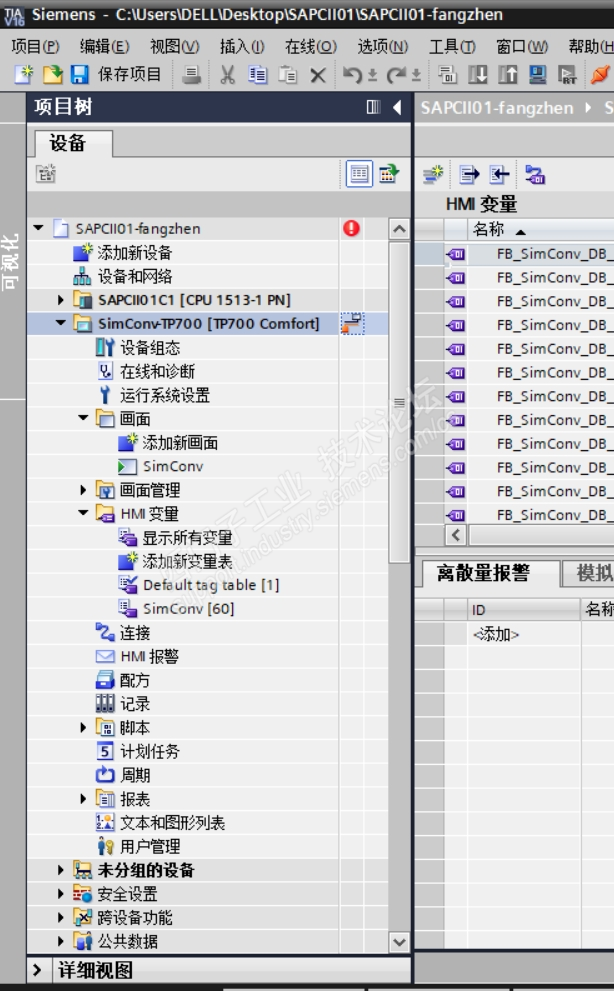Undo the last action
Viewport: 614px width, 991px height.
pos(352,75)
